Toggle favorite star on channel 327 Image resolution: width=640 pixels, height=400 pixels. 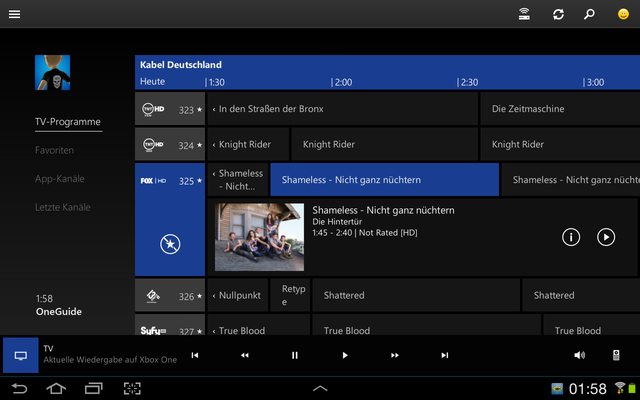coord(200,331)
